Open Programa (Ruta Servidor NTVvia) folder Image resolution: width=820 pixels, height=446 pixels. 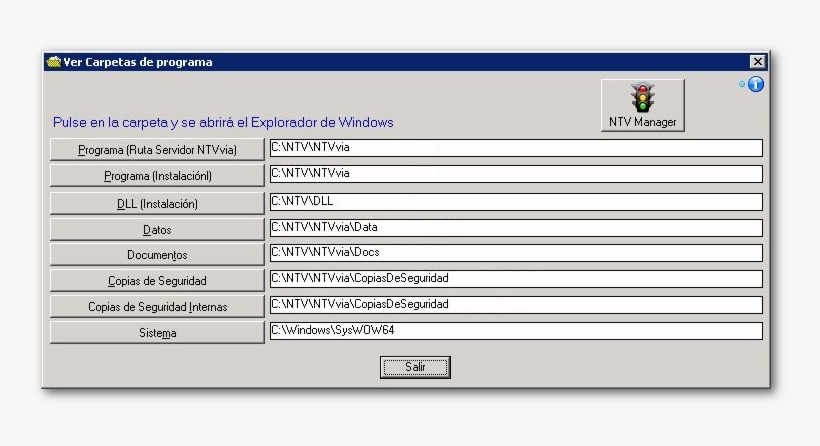pyautogui.click(x=157, y=150)
